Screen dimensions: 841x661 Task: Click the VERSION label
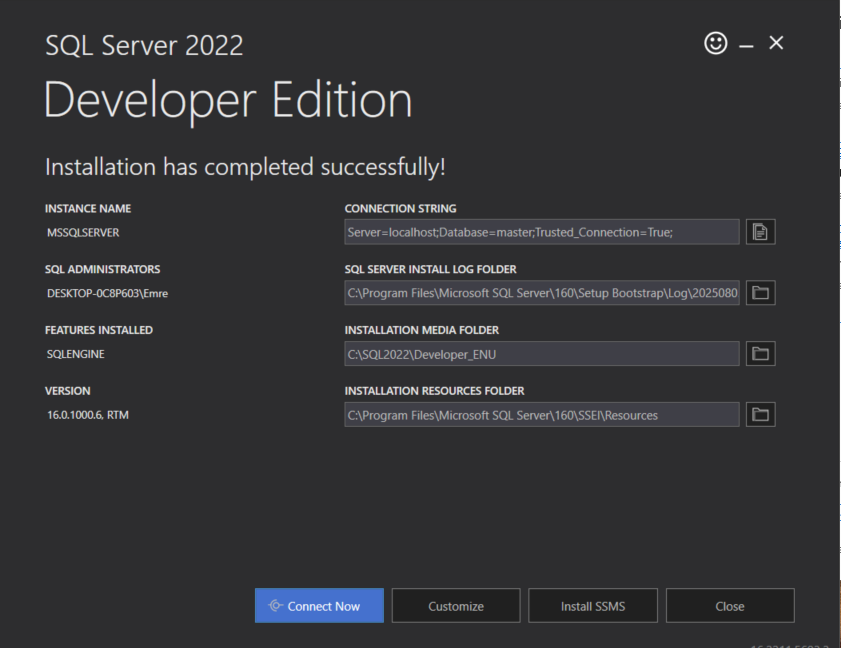click(x=68, y=391)
